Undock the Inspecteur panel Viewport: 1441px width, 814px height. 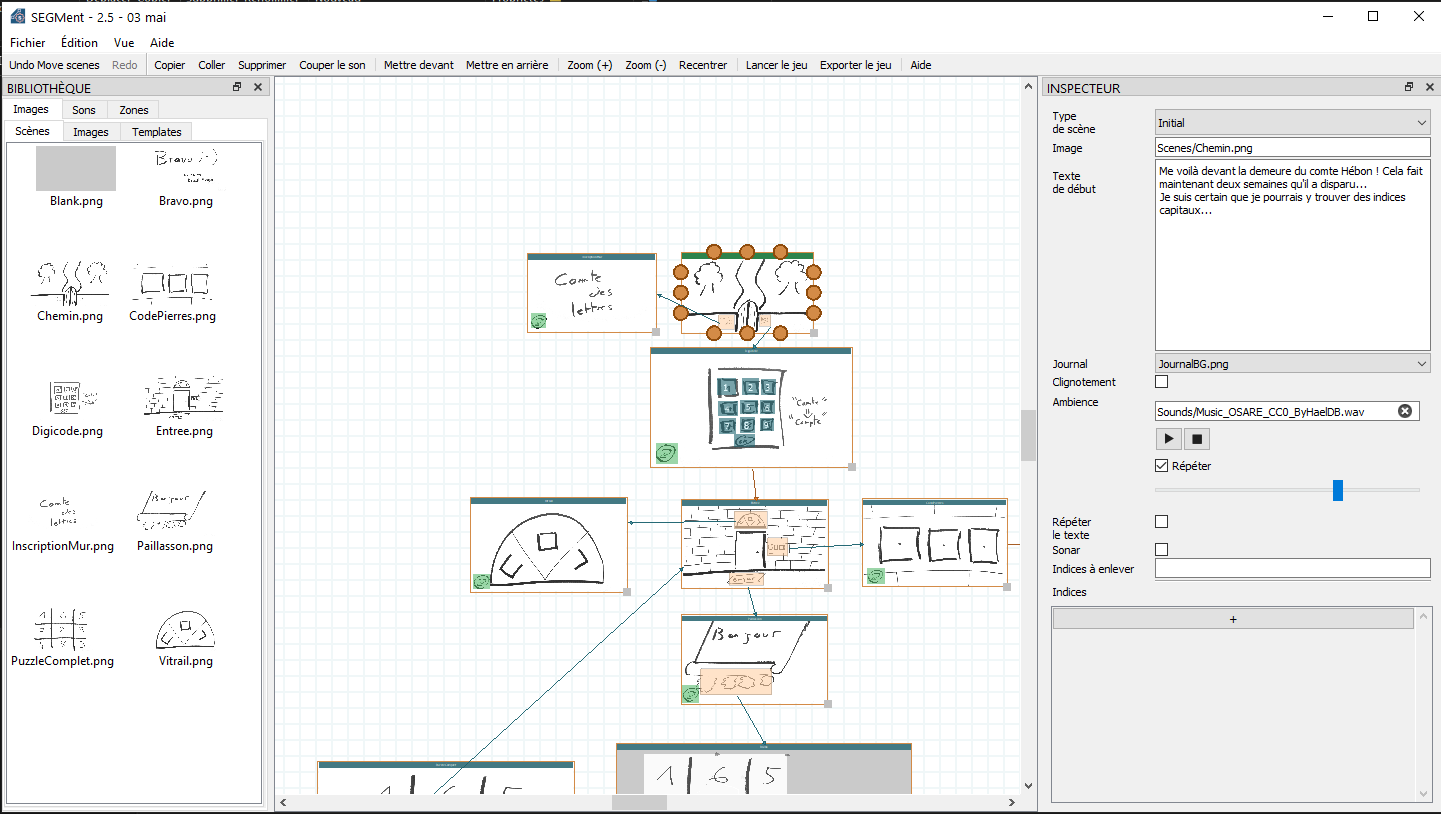point(1409,88)
